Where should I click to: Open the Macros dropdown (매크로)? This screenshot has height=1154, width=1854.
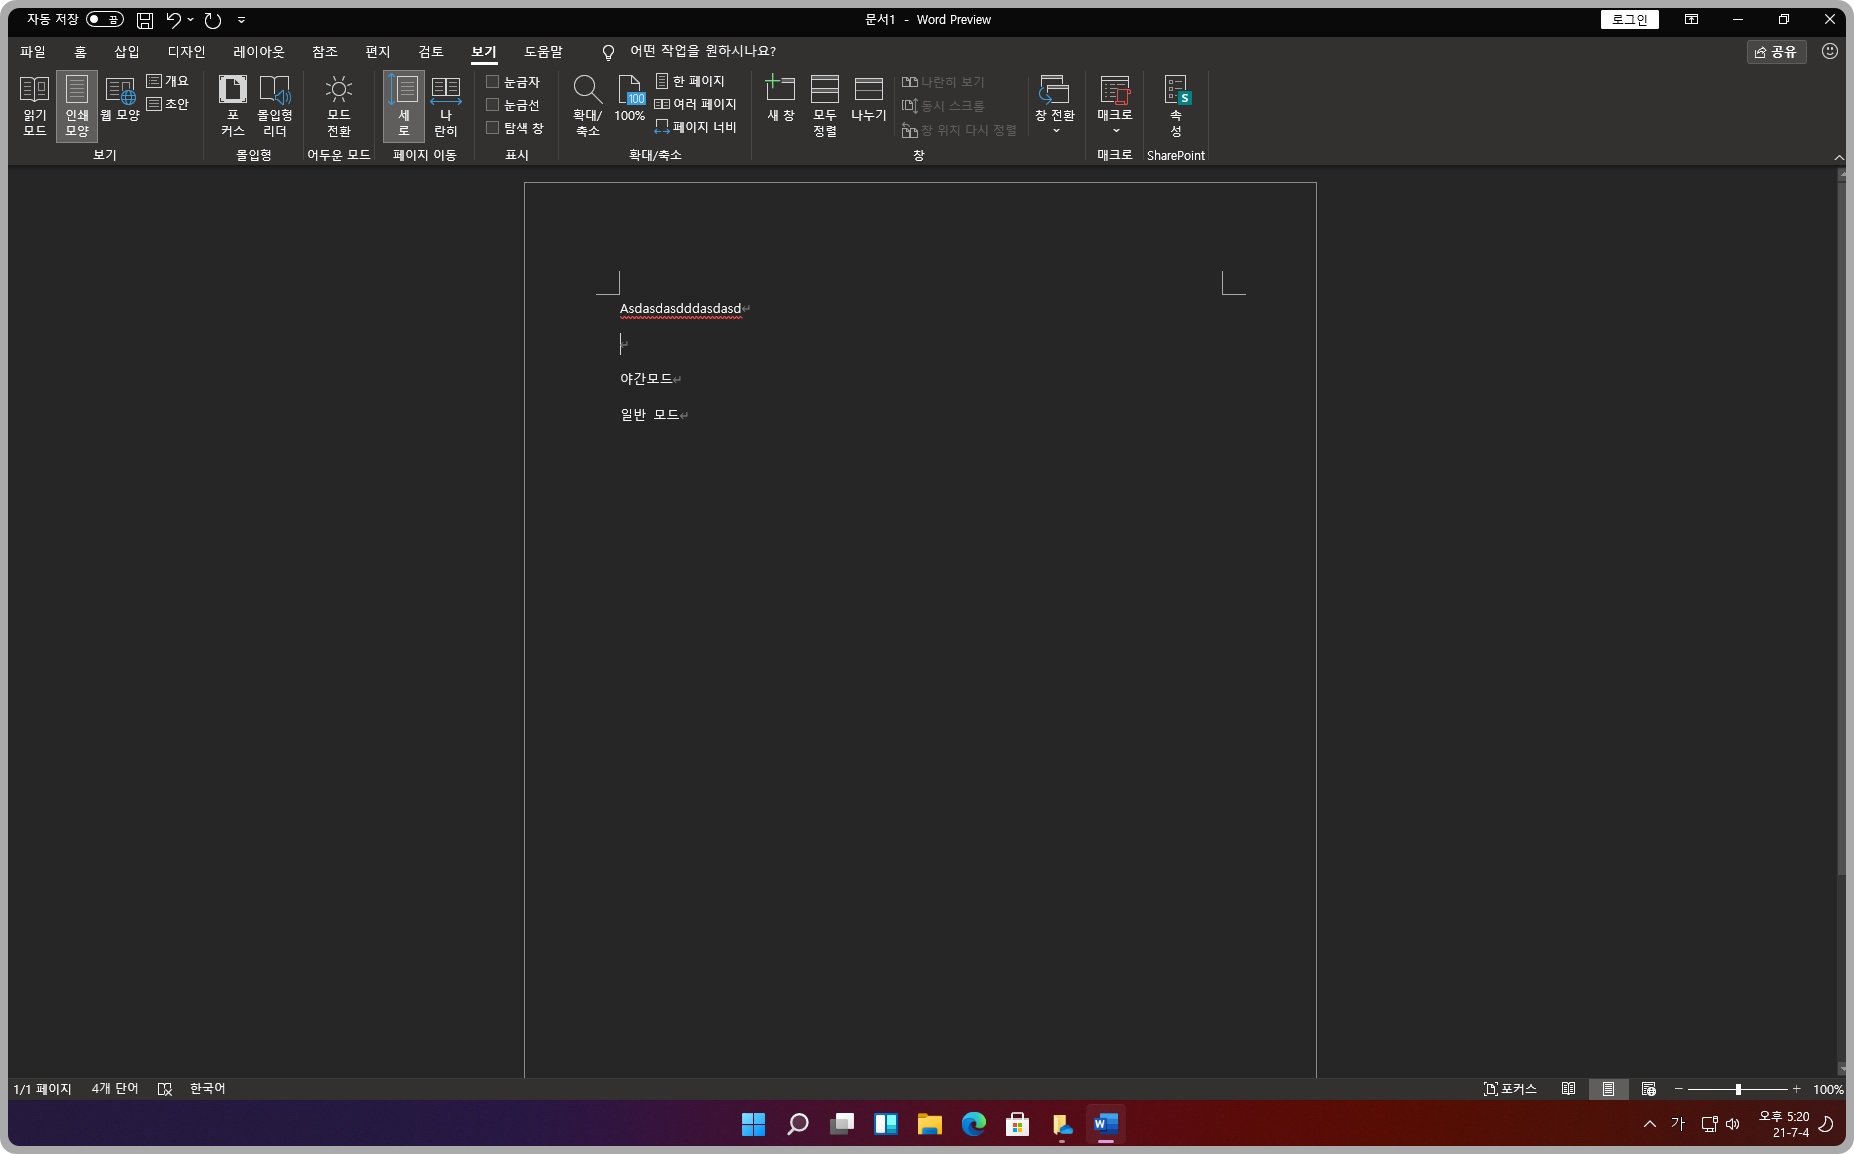1114,106
